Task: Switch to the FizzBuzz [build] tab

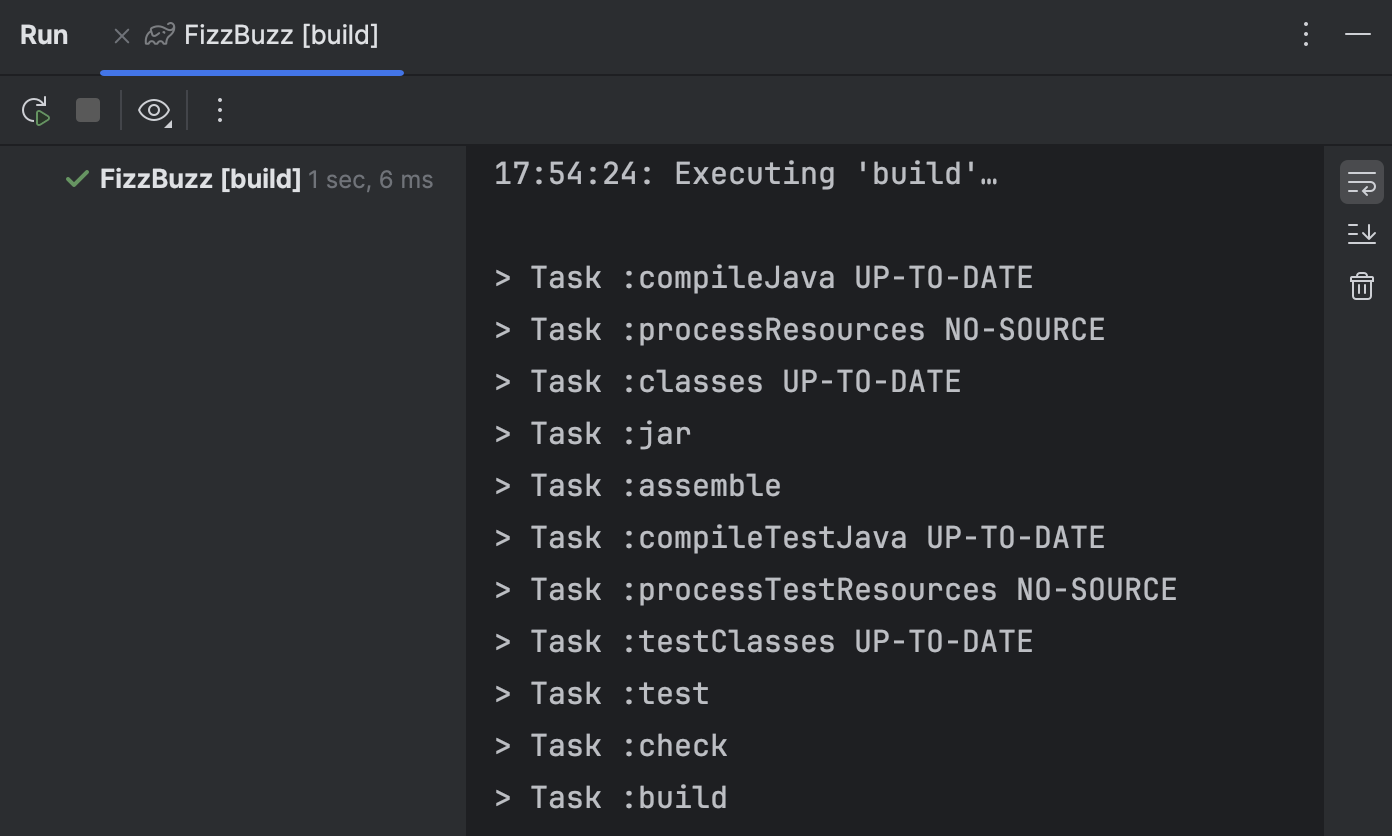Action: (x=280, y=35)
